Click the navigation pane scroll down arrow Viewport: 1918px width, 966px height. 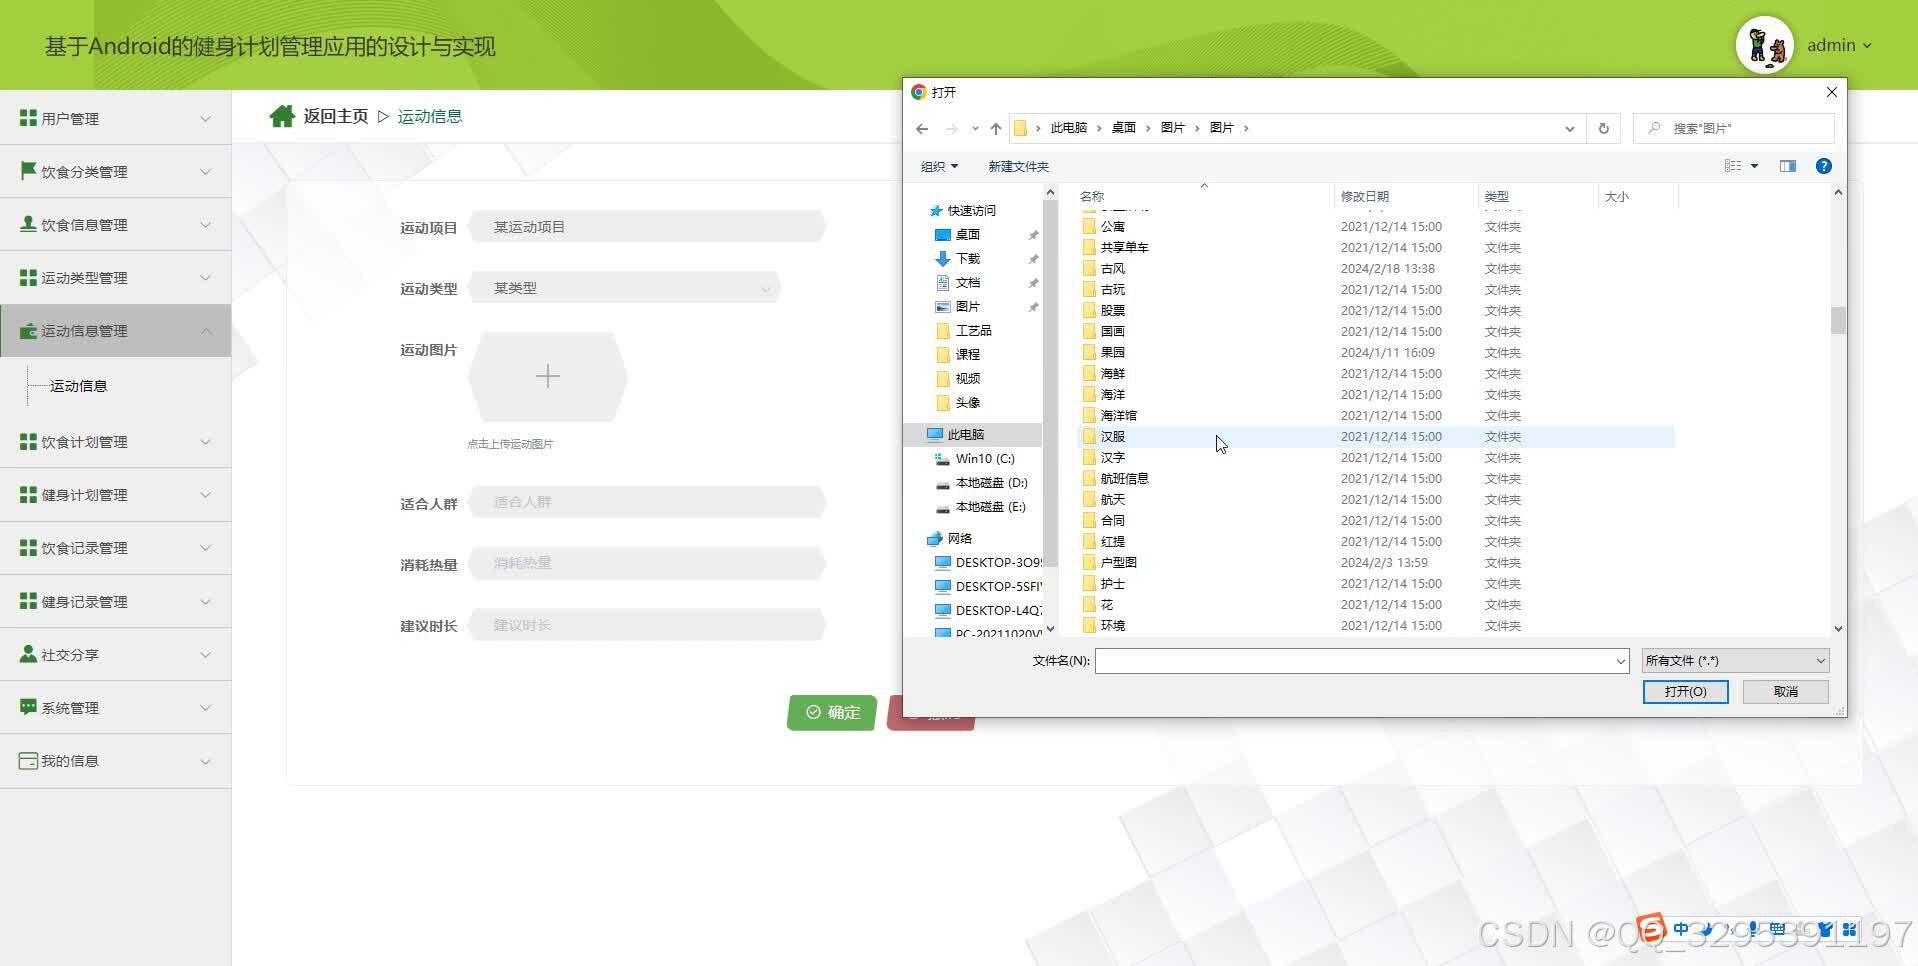pyautogui.click(x=1050, y=629)
